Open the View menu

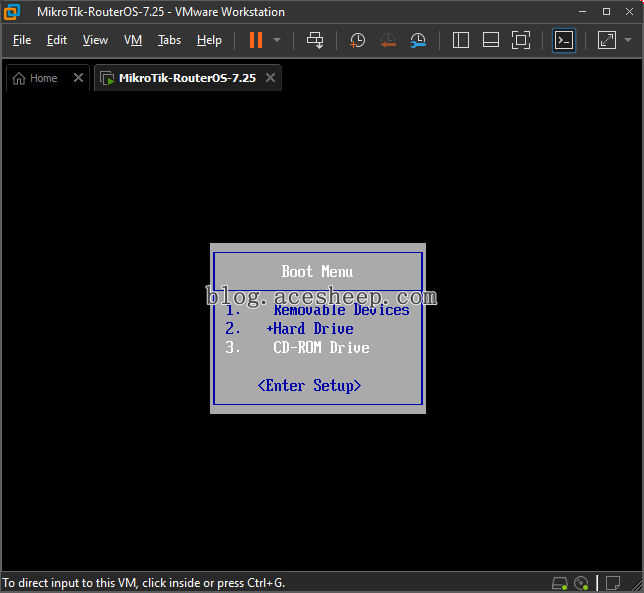pyautogui.click(x=95, y=40)
